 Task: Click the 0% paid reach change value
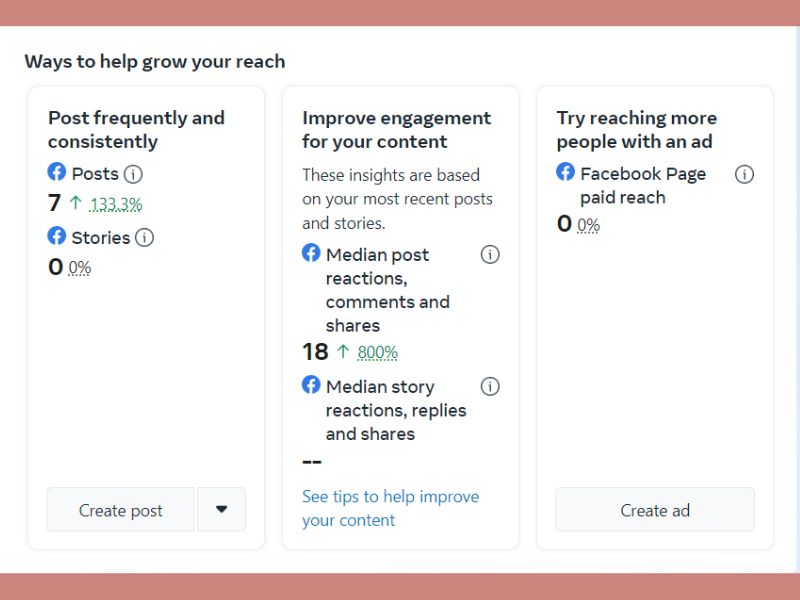pyautogui.click(x=588, y=226)
